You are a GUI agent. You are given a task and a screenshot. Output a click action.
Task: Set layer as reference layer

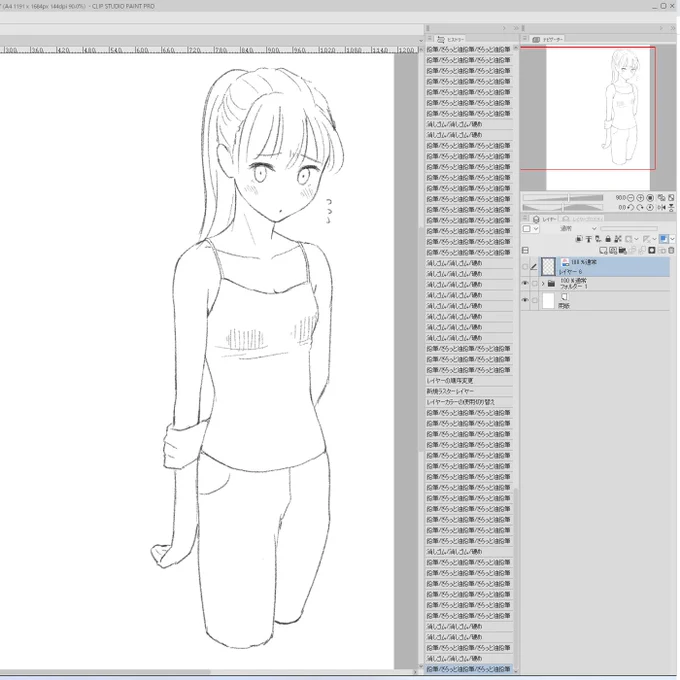click(x=588, y=239)
